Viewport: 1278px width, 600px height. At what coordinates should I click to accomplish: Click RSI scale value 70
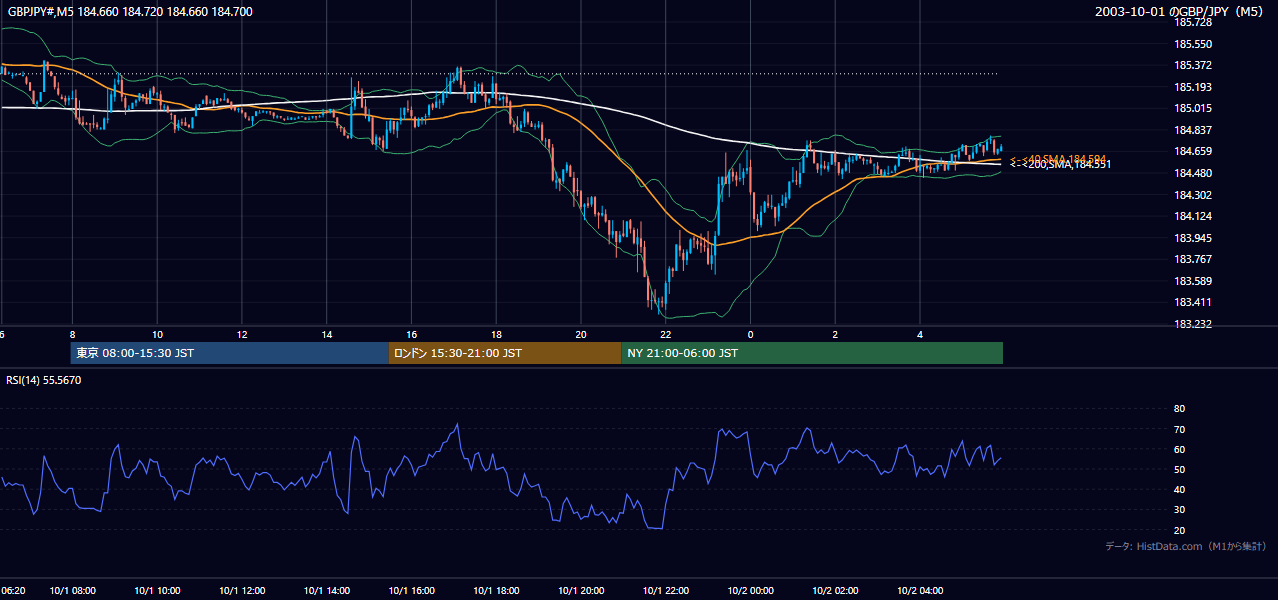[x=1179, y=429]
